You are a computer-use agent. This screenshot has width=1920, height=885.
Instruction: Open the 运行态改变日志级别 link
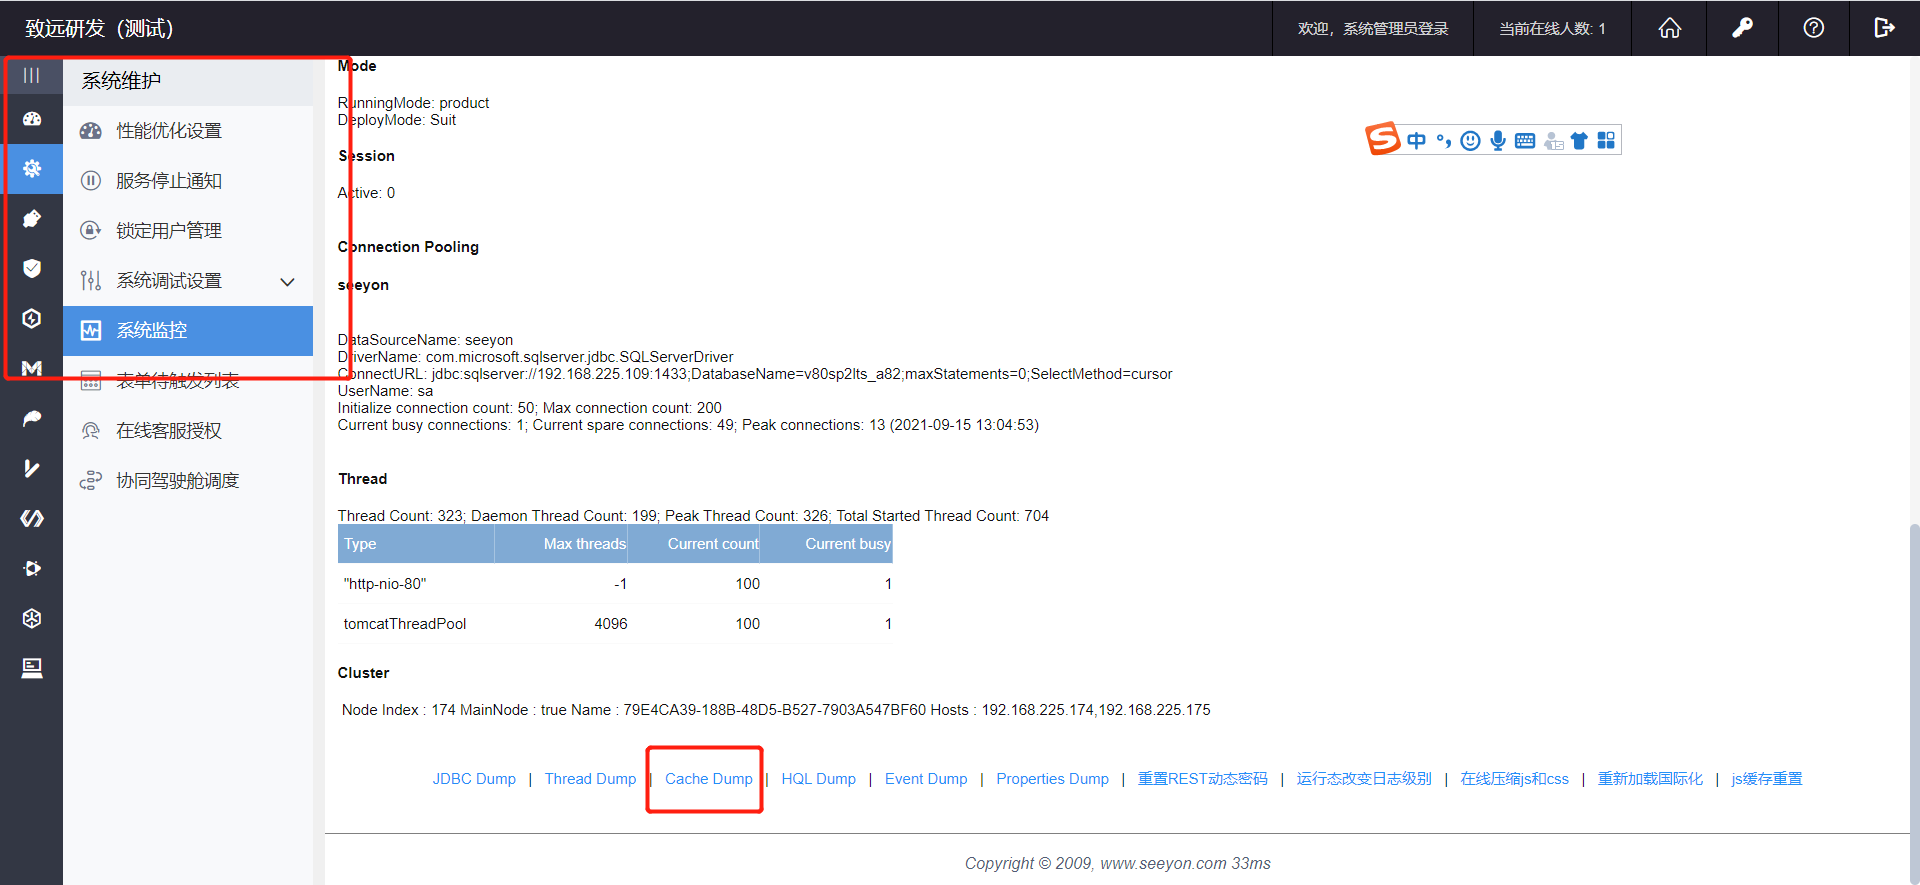(1364, 779)
